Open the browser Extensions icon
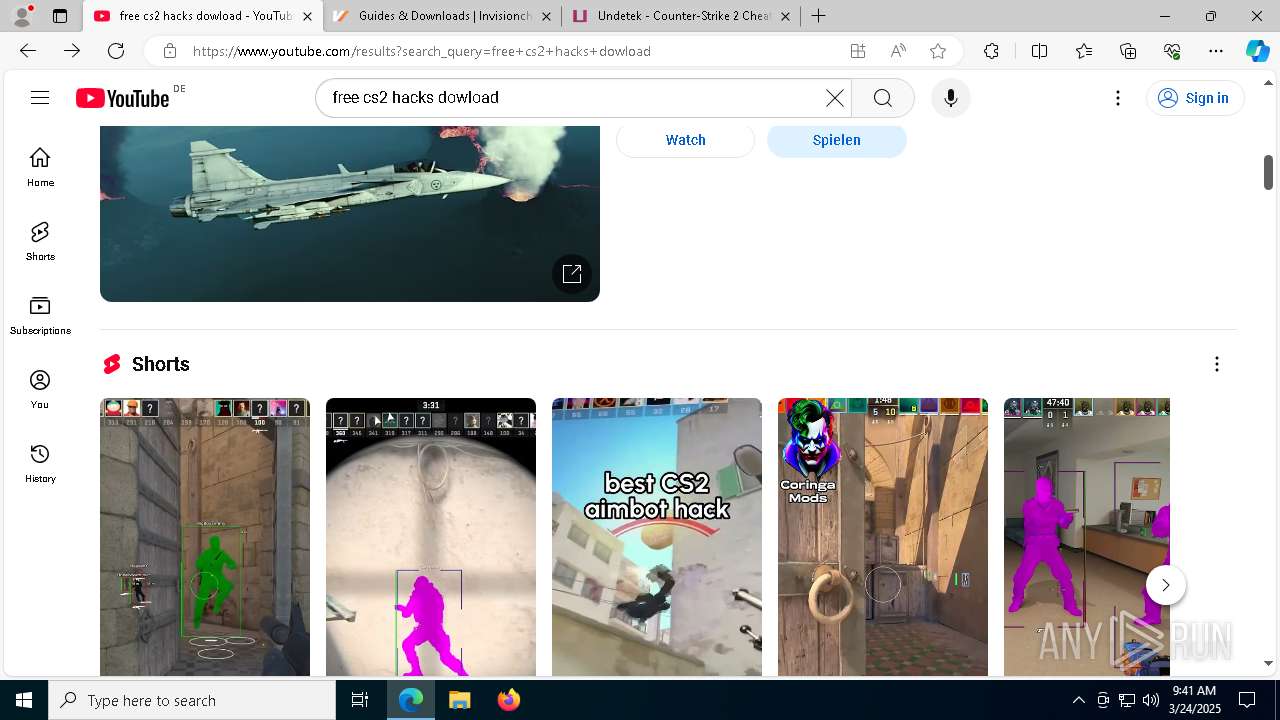This screenshot has height=720, width=1280. click(x=991, y=51)
